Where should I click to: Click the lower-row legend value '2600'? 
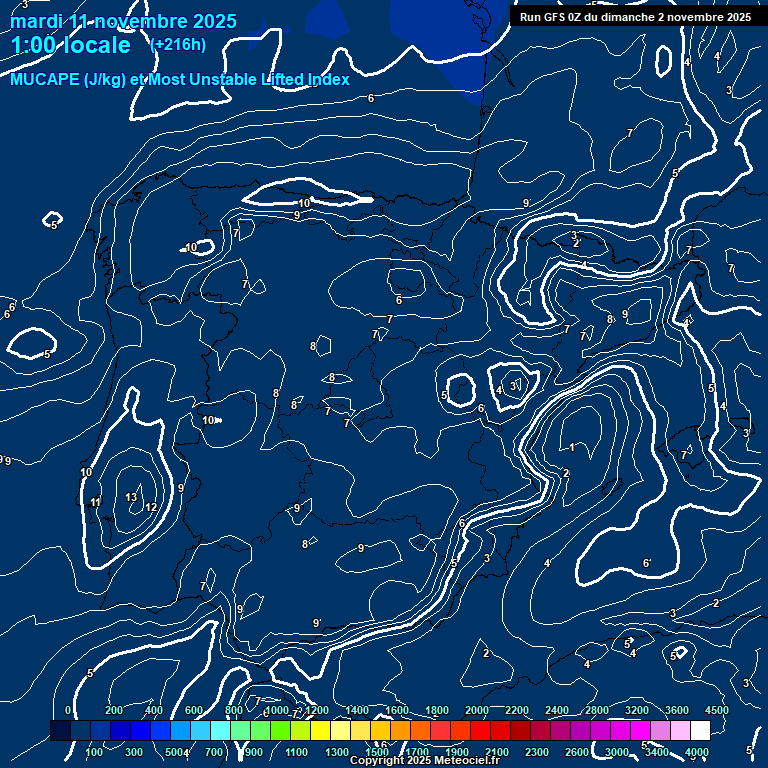click(576, 752)
